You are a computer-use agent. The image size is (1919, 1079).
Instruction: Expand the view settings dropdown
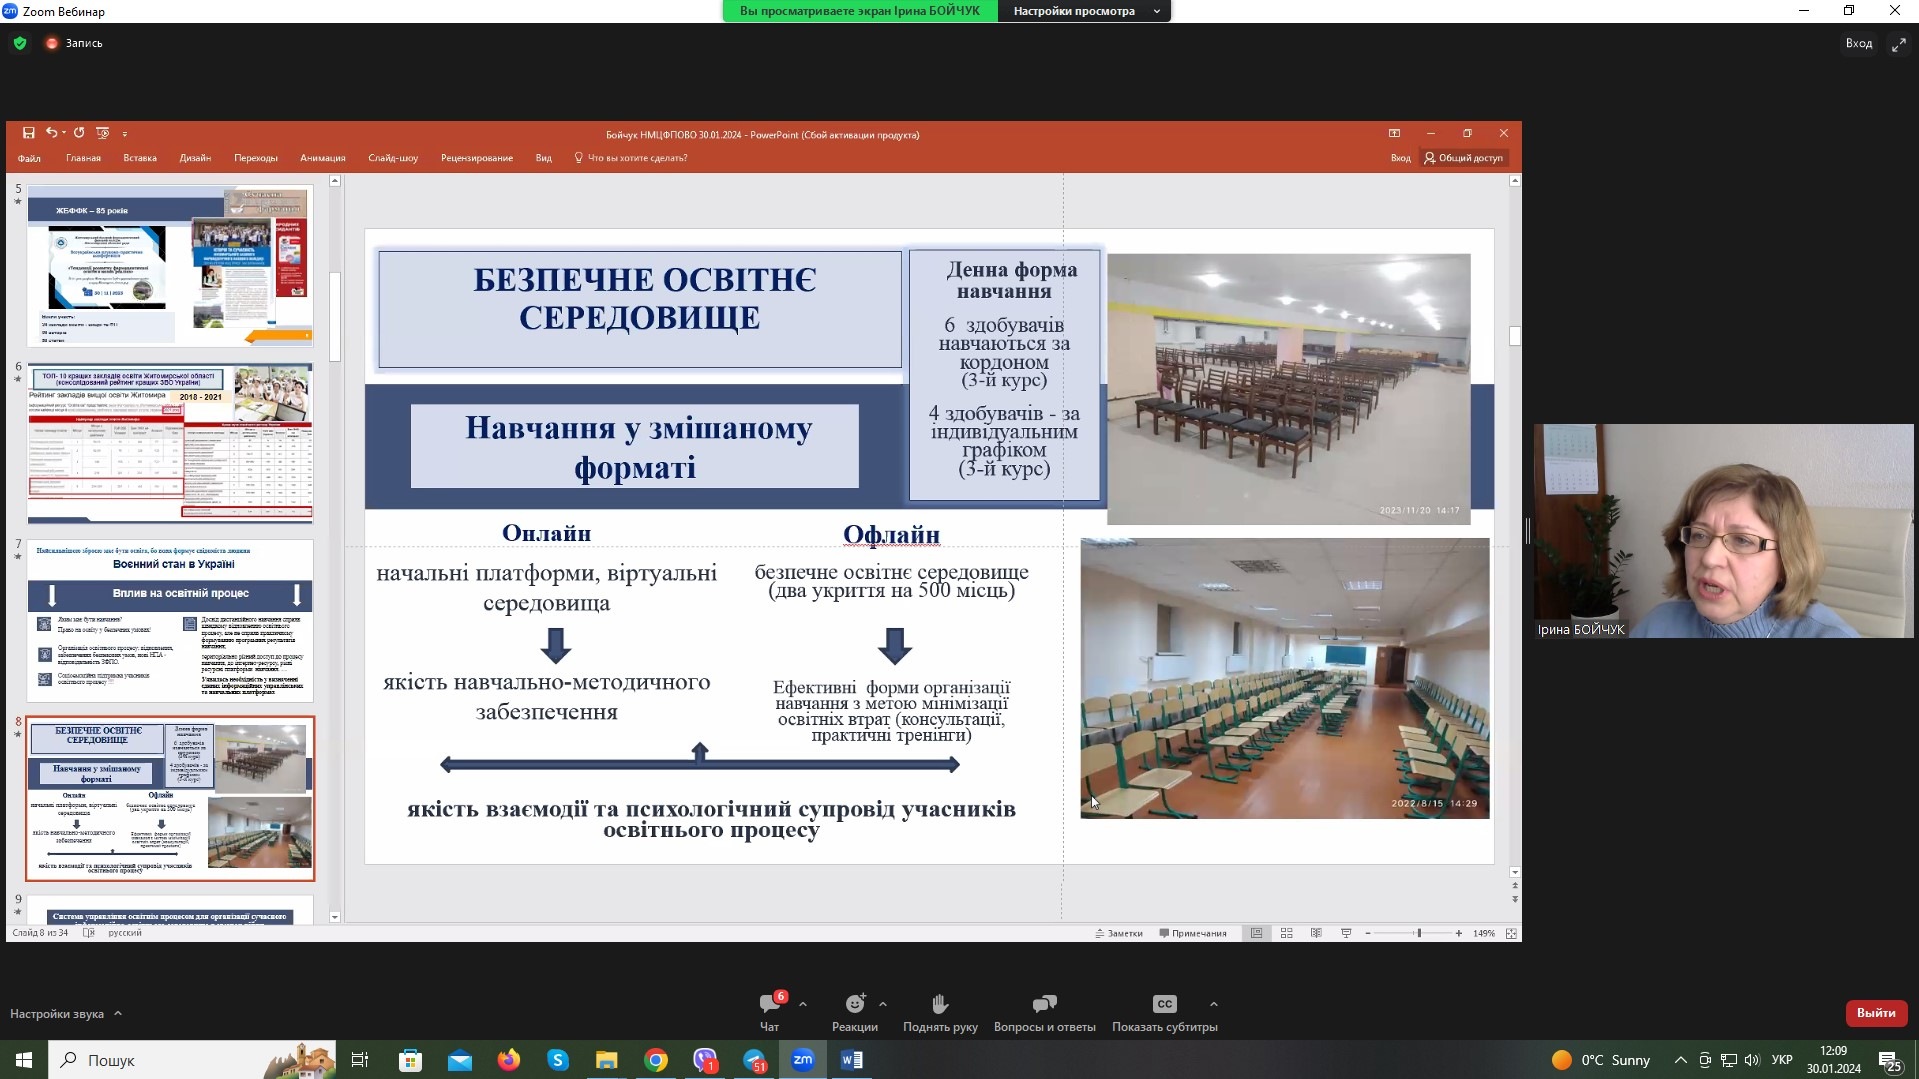coord(1157,11)
